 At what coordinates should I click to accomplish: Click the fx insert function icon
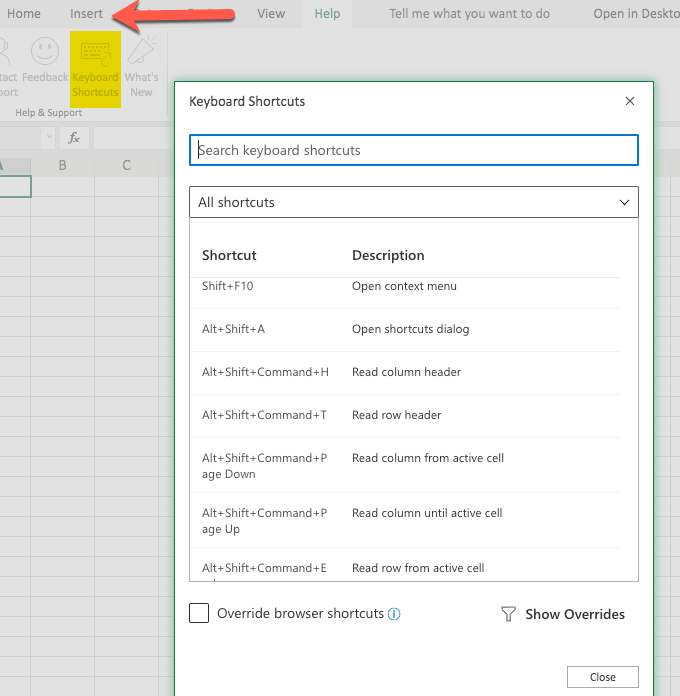(x=74, y=138)
